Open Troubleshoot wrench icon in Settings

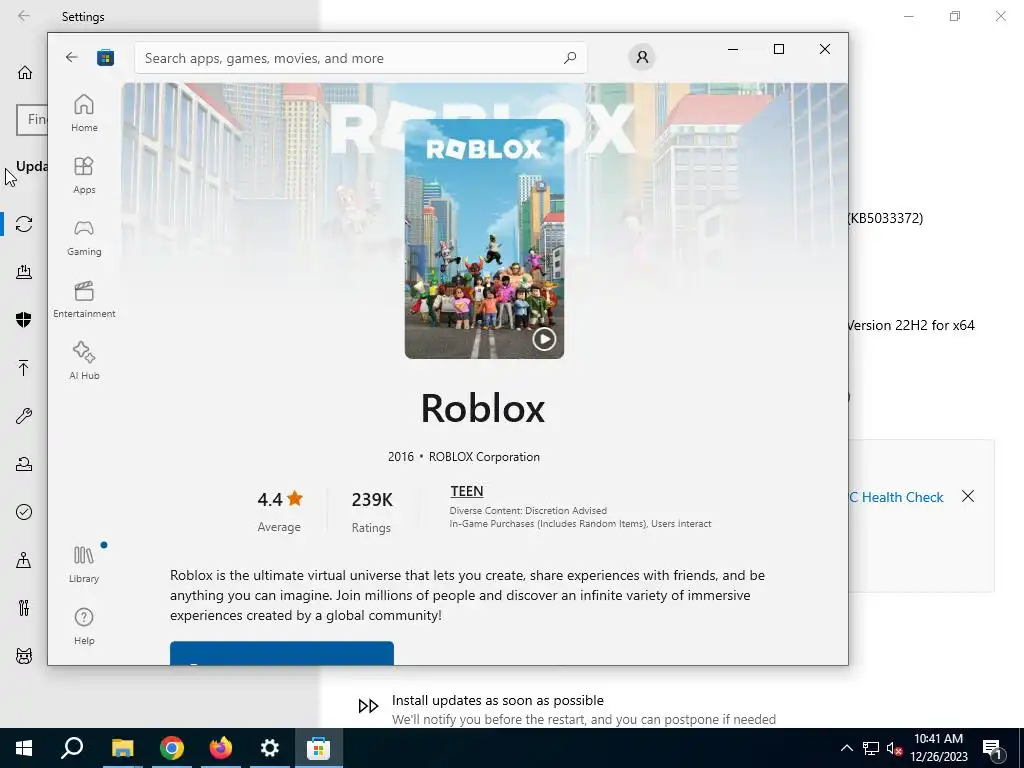point(24,416)
